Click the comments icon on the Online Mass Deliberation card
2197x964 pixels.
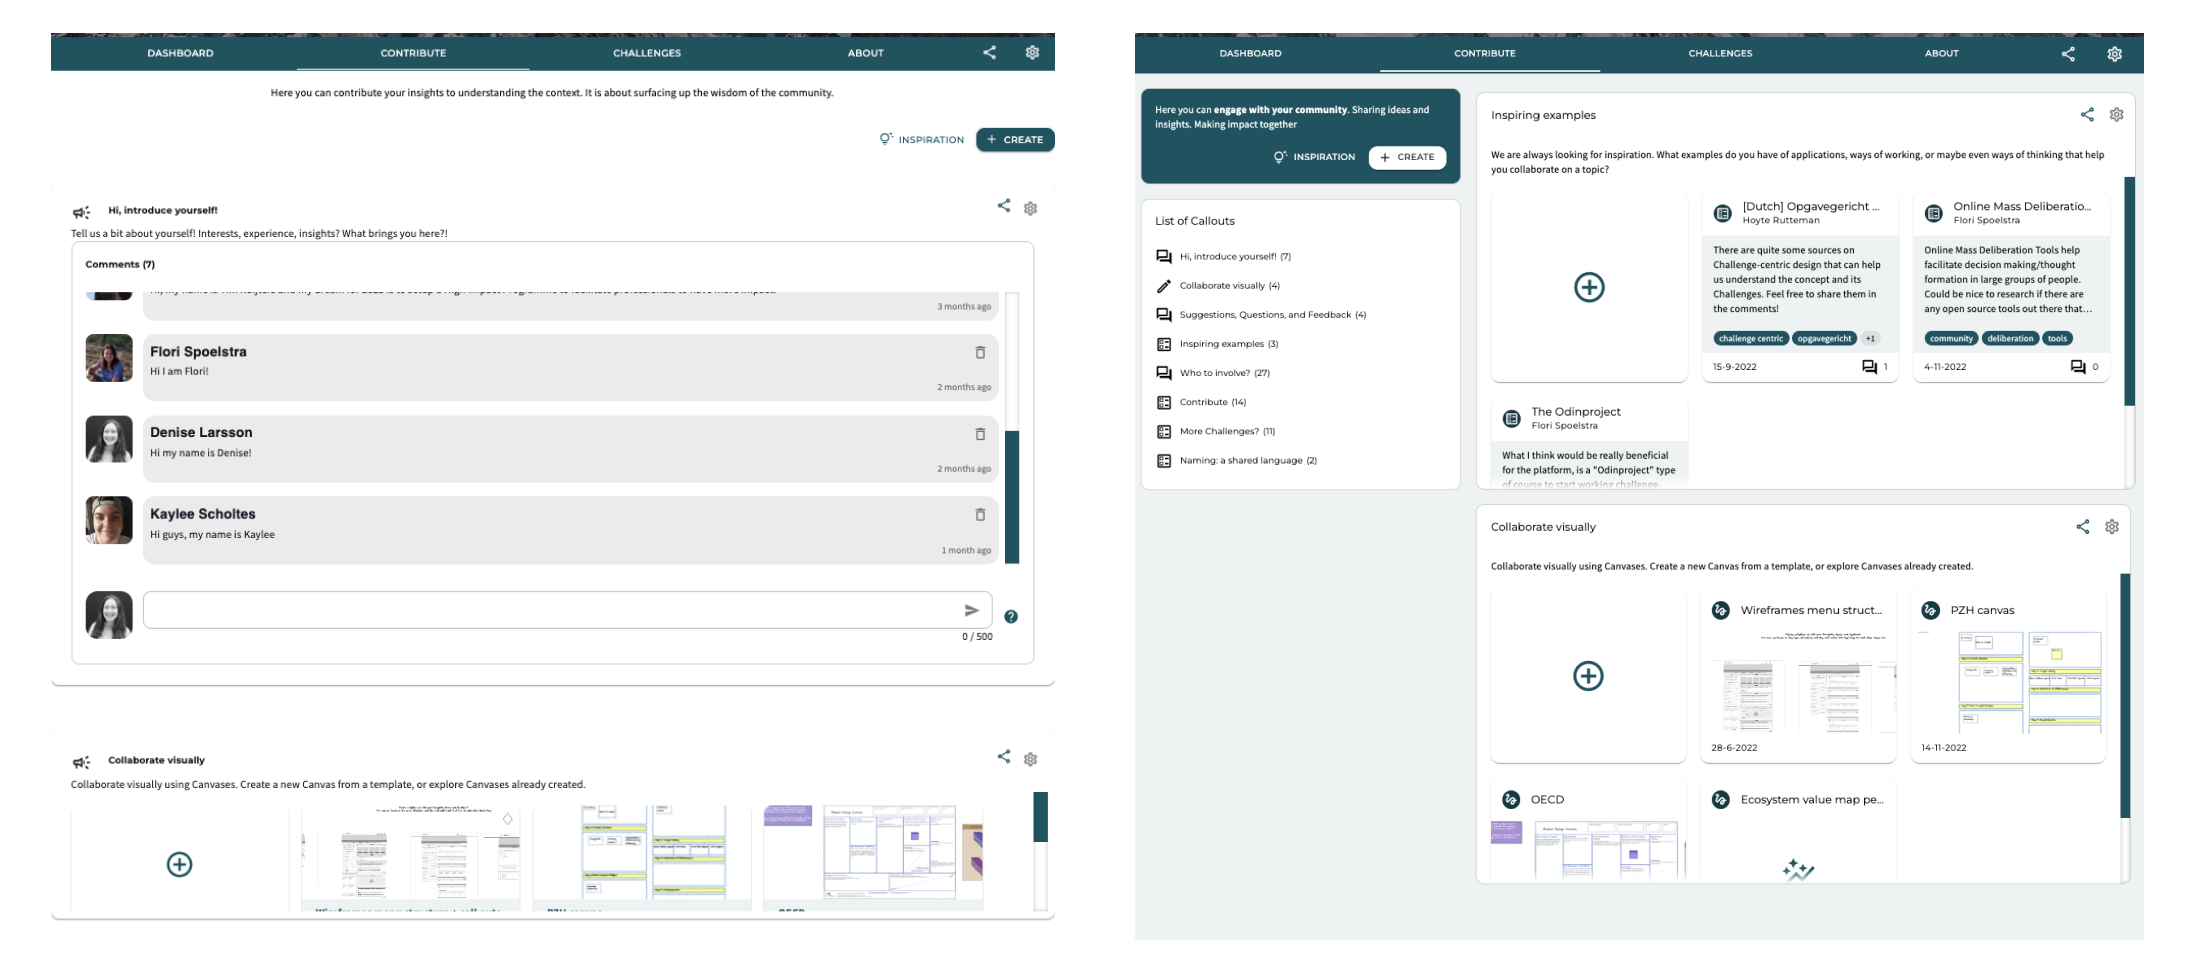[x=2078, y=367]
